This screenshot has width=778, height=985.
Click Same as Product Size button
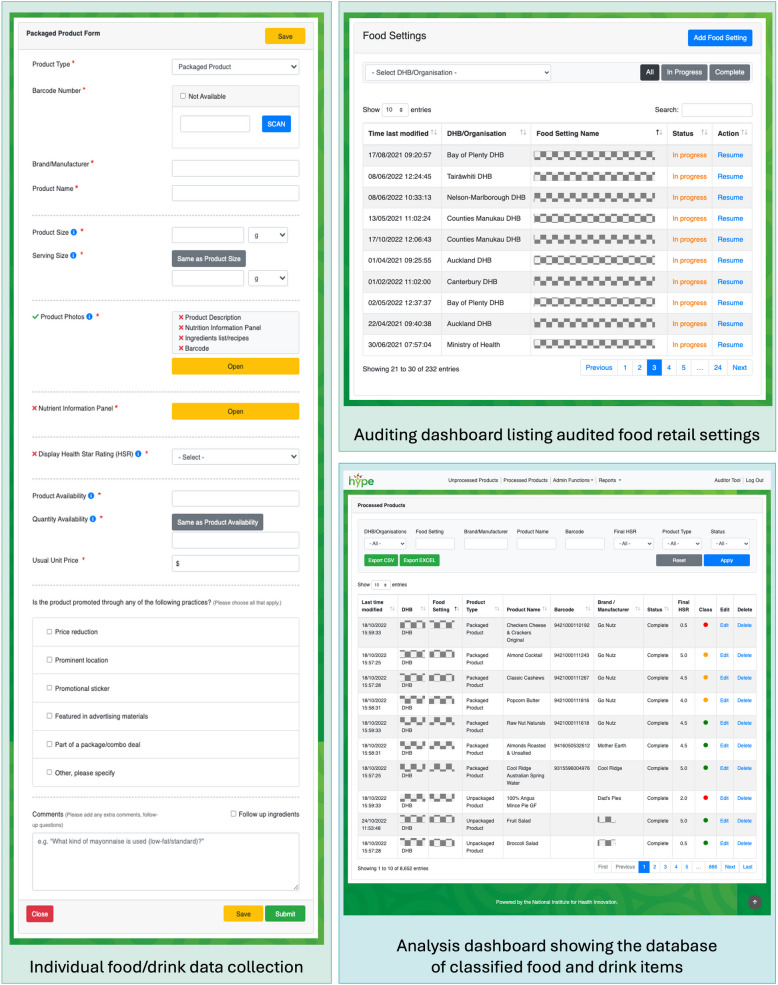pos(209,258)
